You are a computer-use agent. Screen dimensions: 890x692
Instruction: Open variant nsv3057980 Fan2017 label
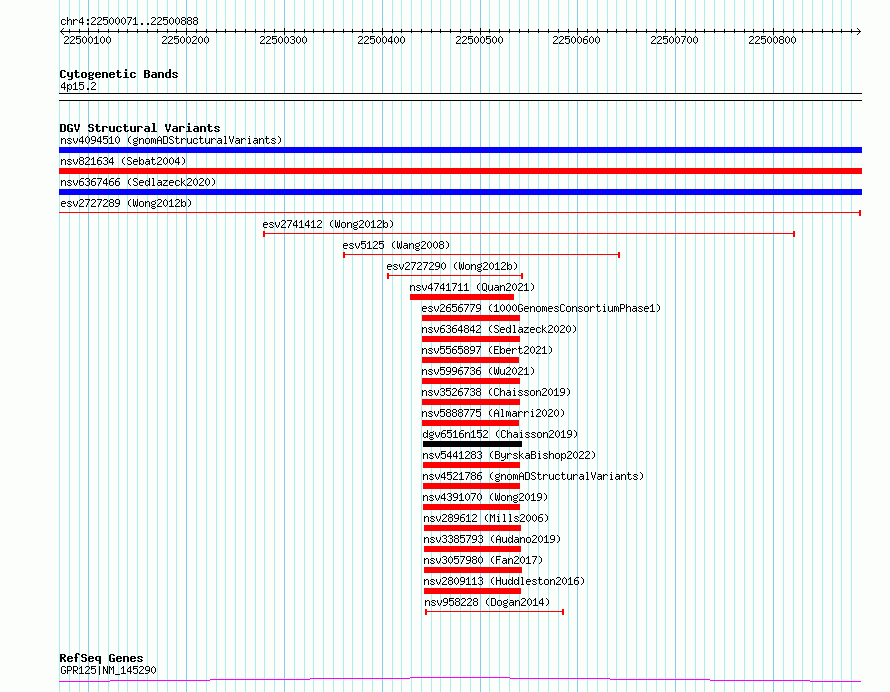483,560
